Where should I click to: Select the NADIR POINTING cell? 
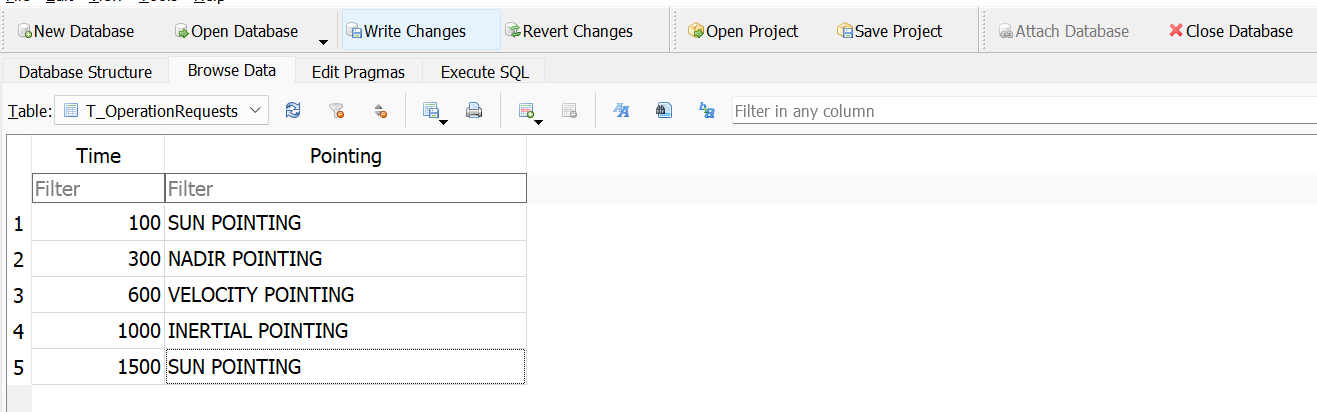pos(345,259)
